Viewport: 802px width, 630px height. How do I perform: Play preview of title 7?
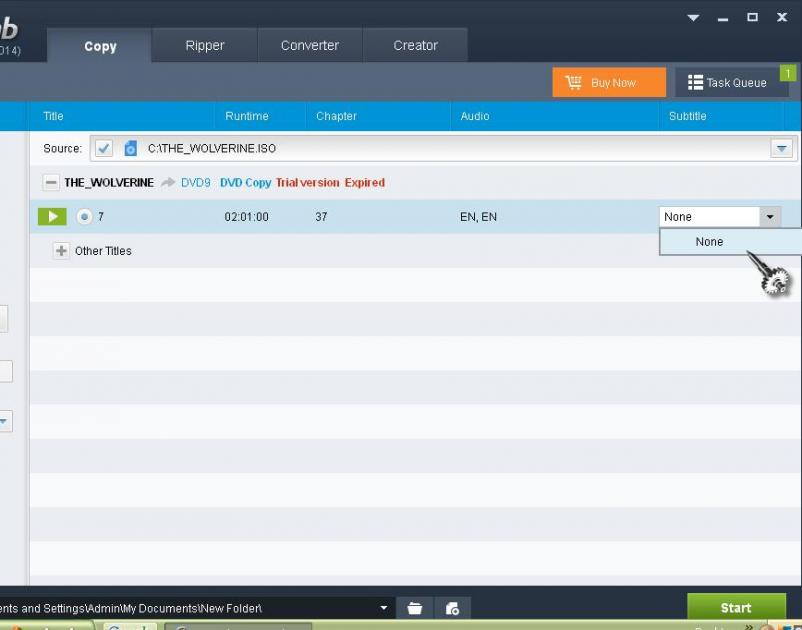[52, 217]
